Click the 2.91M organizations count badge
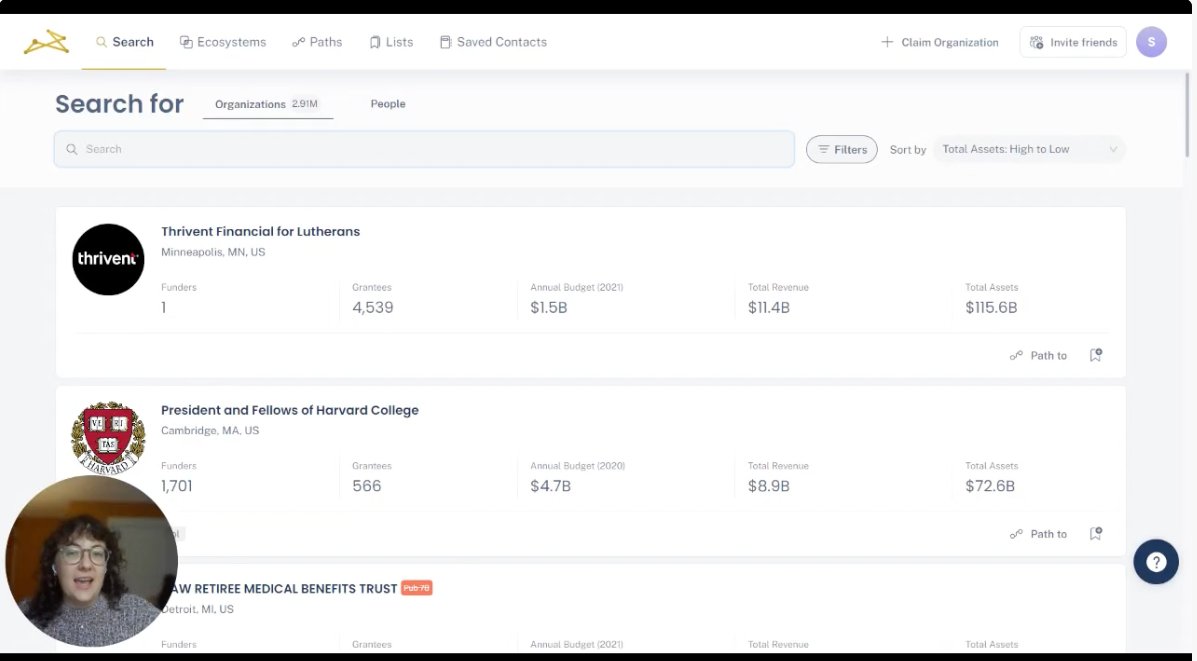The height and width of the screenshot is (661, 1197). click(305, 104)
